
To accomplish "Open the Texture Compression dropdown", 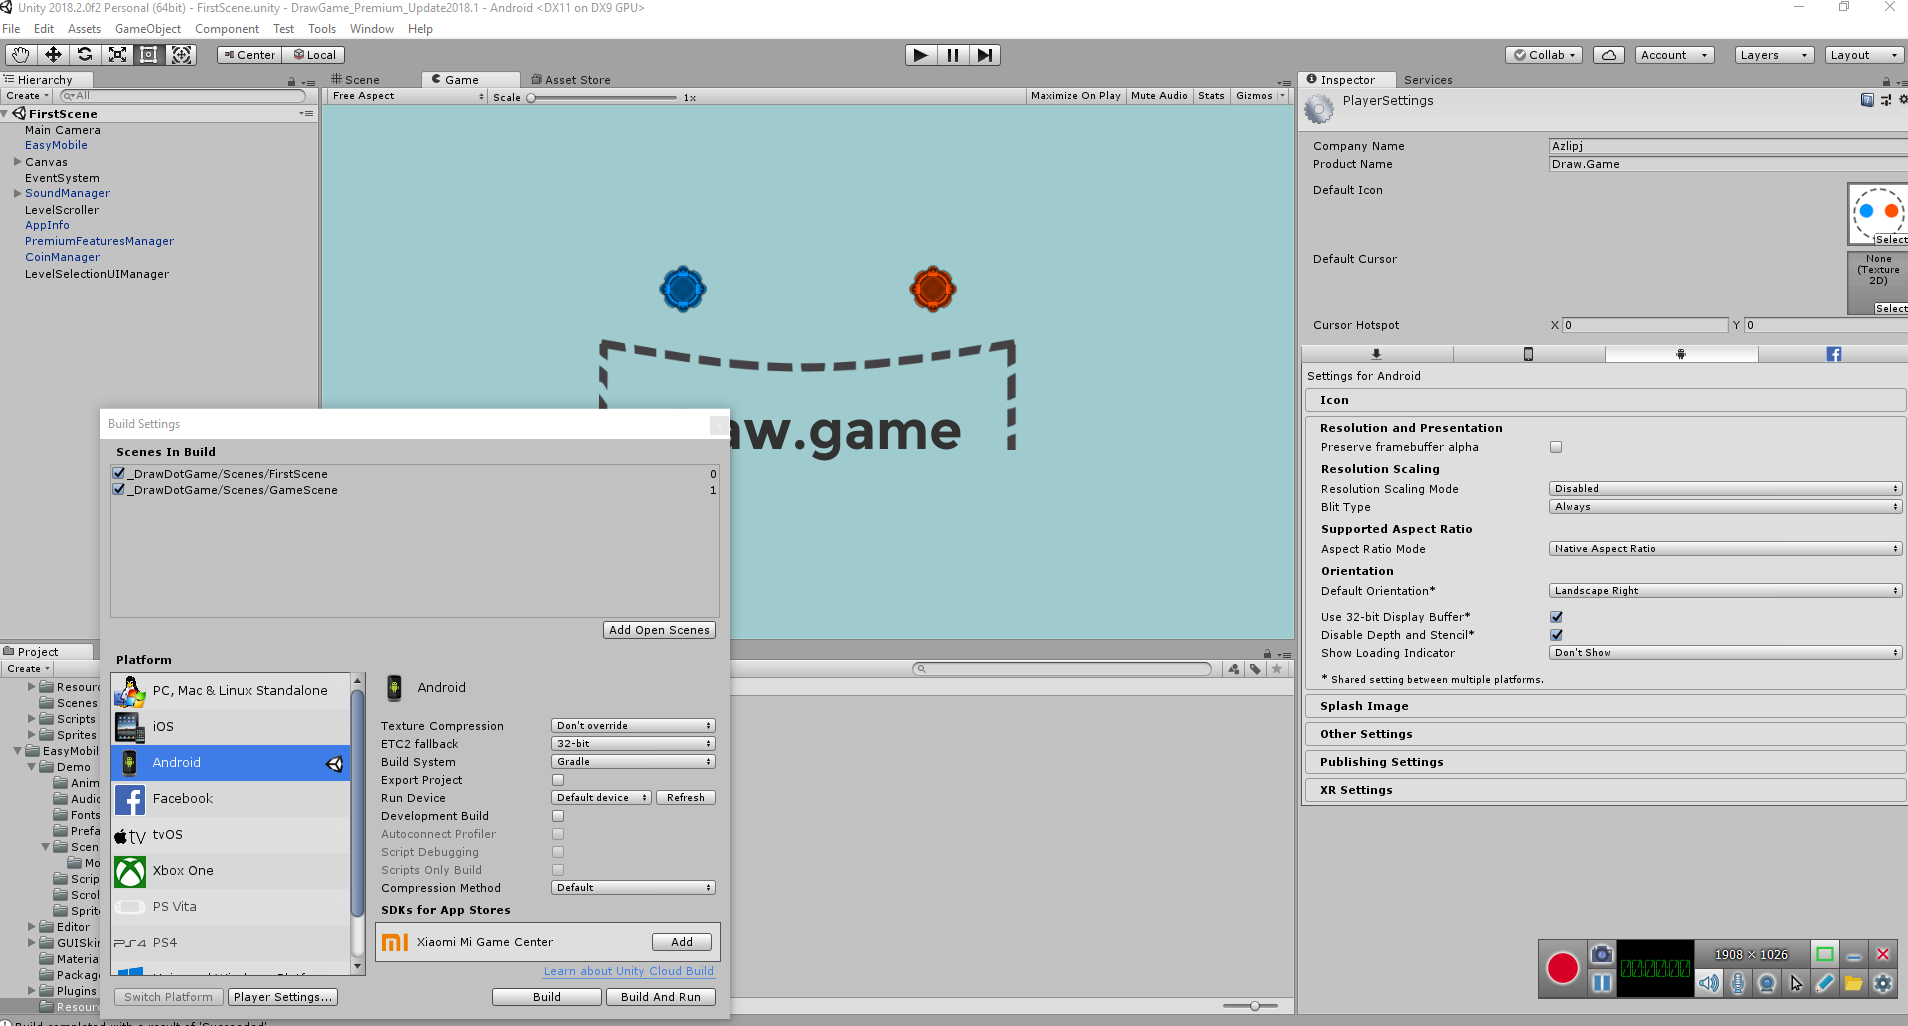I will click(631, 725).
